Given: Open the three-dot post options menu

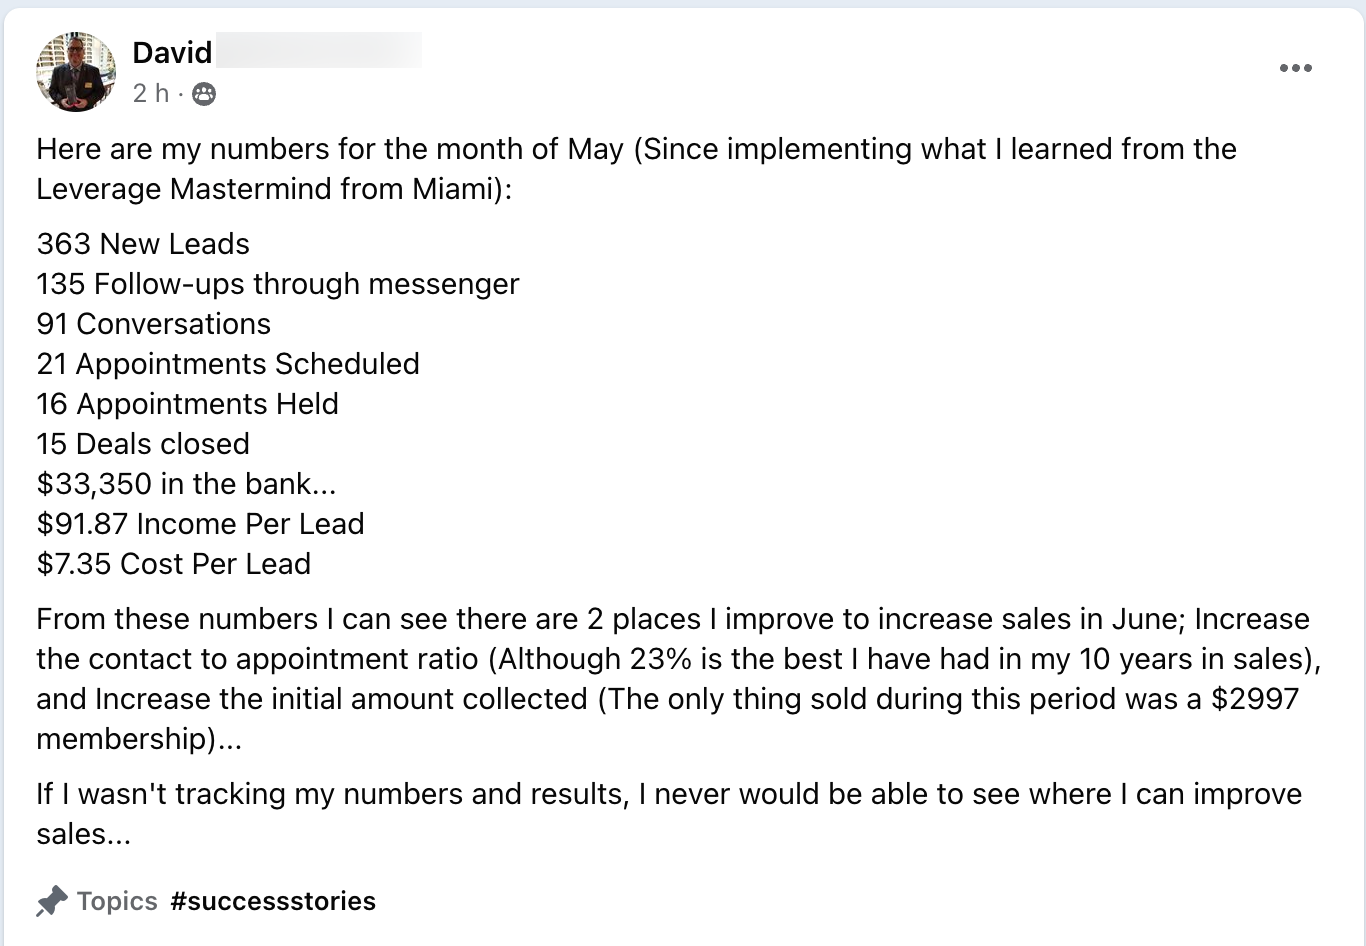Looking at the screenshot, I should 1295,68.
